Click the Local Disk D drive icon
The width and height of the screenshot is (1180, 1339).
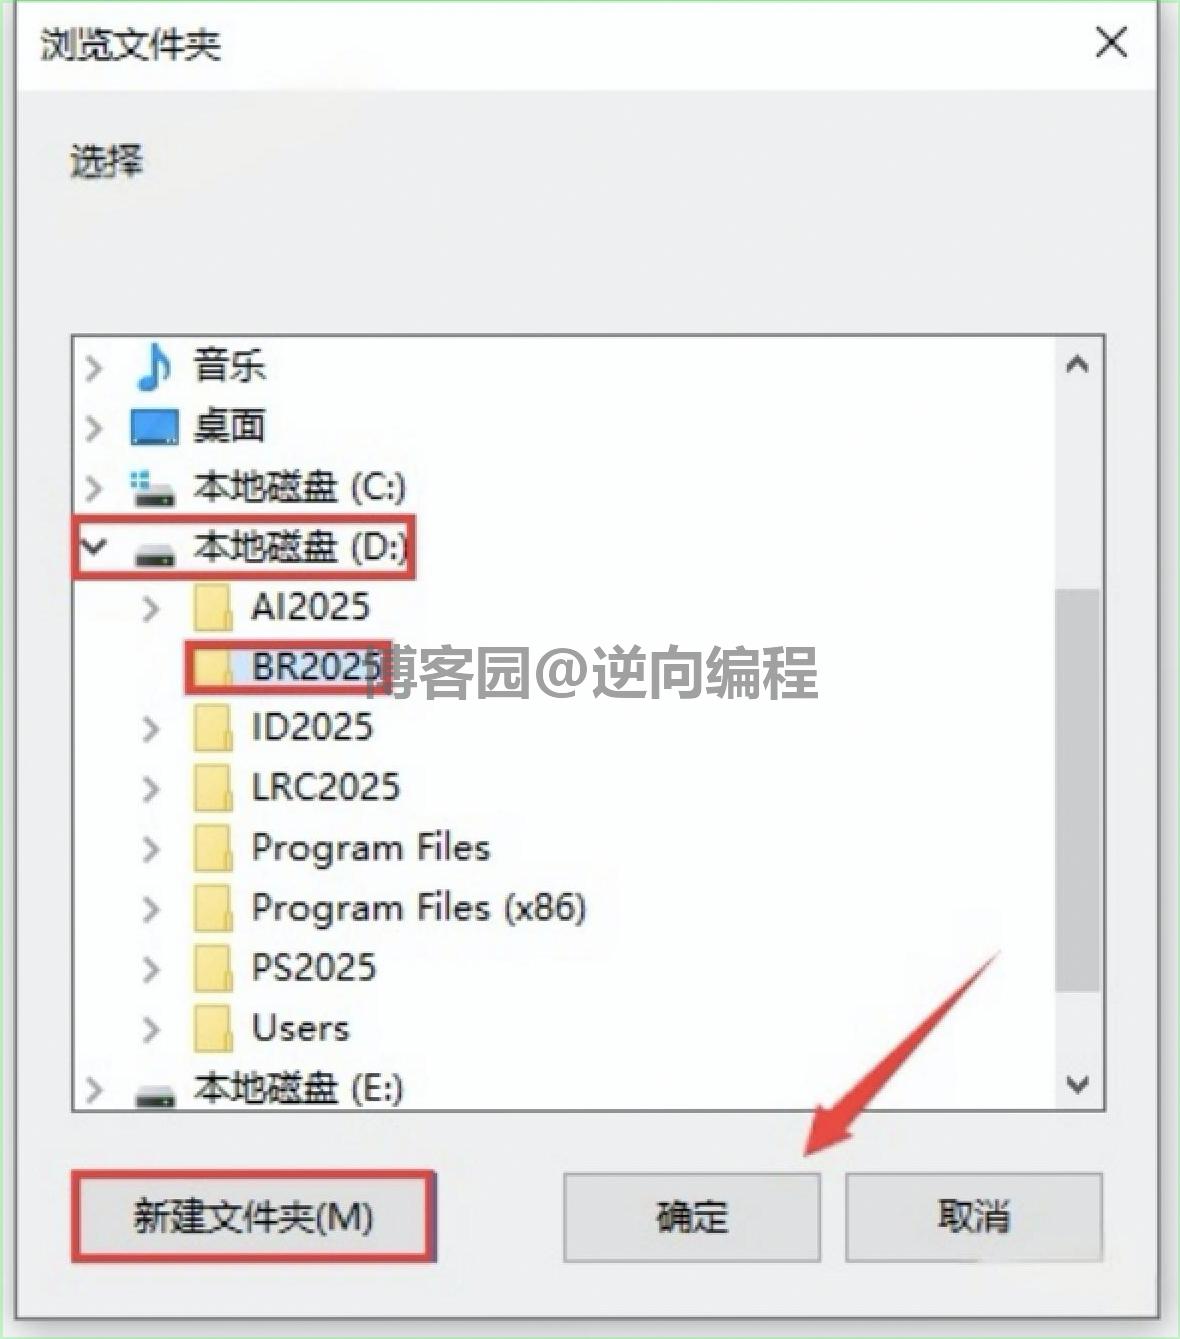154,553
